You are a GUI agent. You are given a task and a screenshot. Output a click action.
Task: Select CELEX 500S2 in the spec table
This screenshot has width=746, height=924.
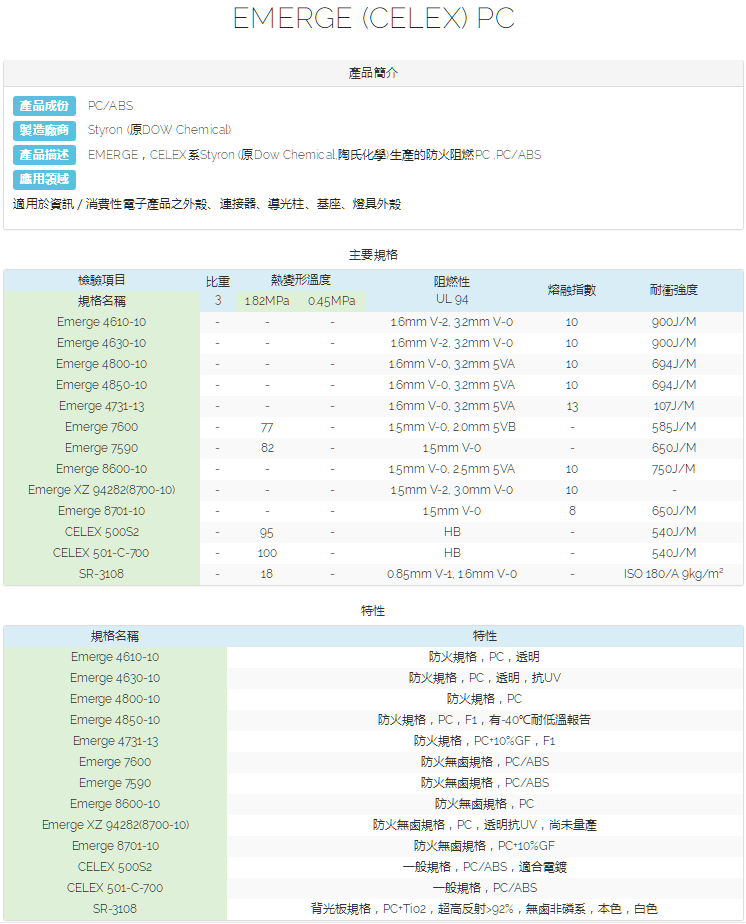[x=101, y=532]
